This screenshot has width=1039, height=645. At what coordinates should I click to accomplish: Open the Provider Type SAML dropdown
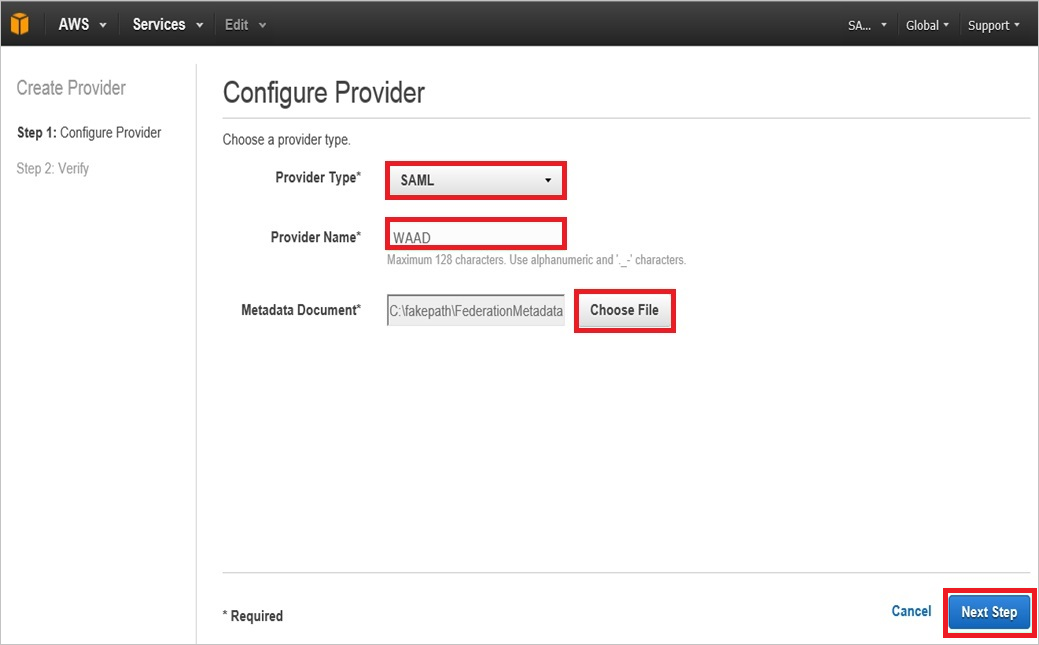pos(476,181)
